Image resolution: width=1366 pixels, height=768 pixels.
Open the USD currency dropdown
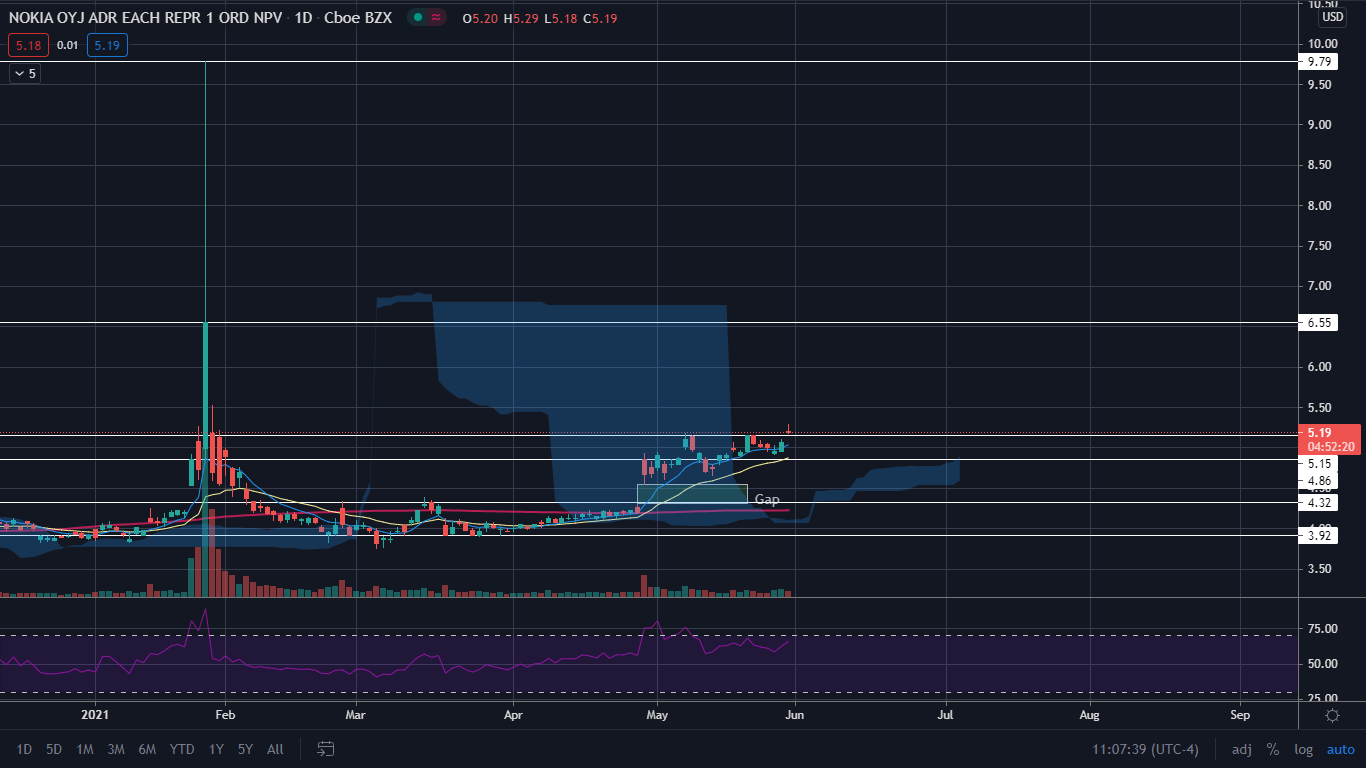pyautogui.click(x=1333, y=17)
